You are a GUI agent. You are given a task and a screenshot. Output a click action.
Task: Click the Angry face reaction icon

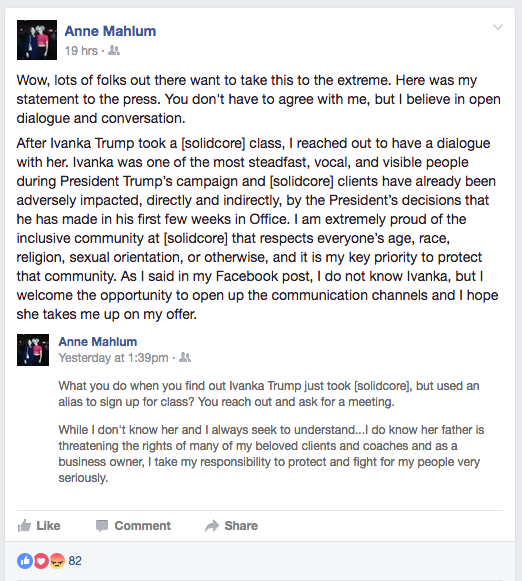coord(57,561)
